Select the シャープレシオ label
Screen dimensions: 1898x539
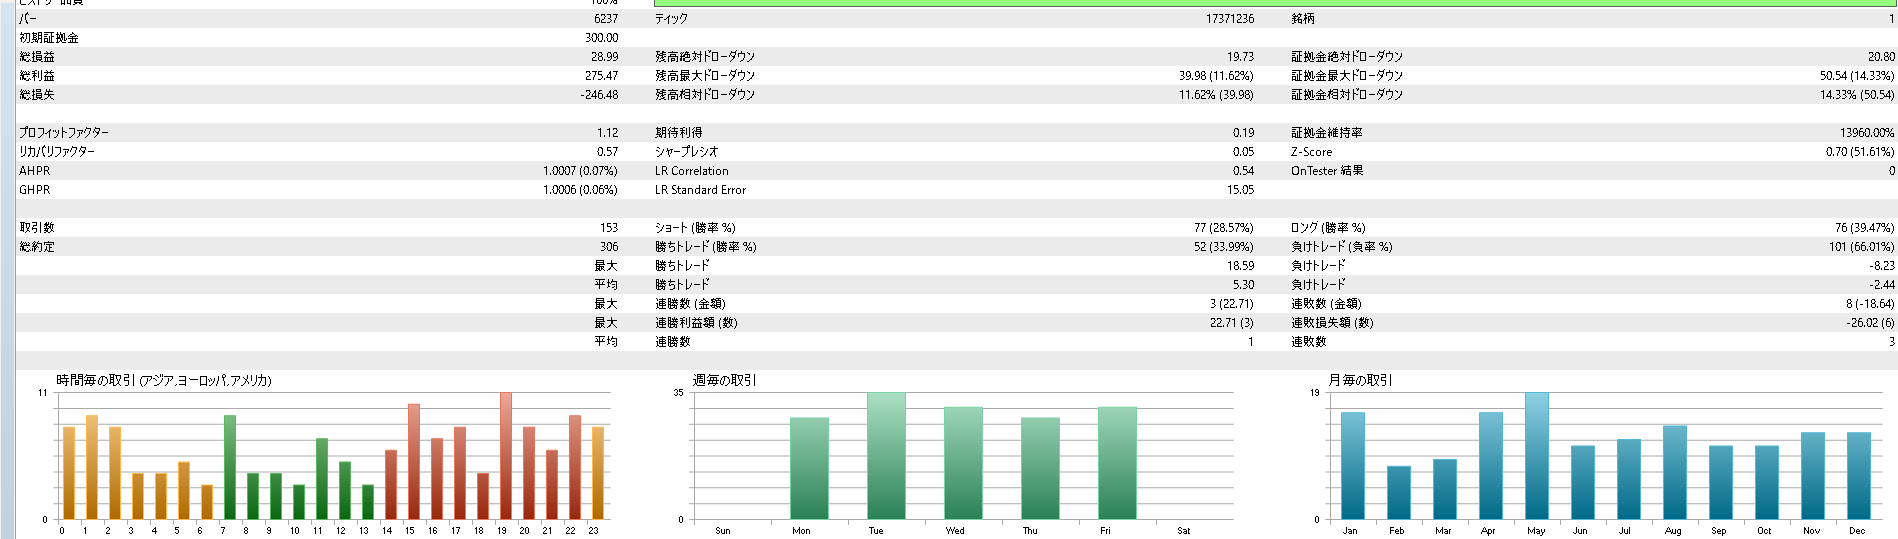tap(686, 152)
